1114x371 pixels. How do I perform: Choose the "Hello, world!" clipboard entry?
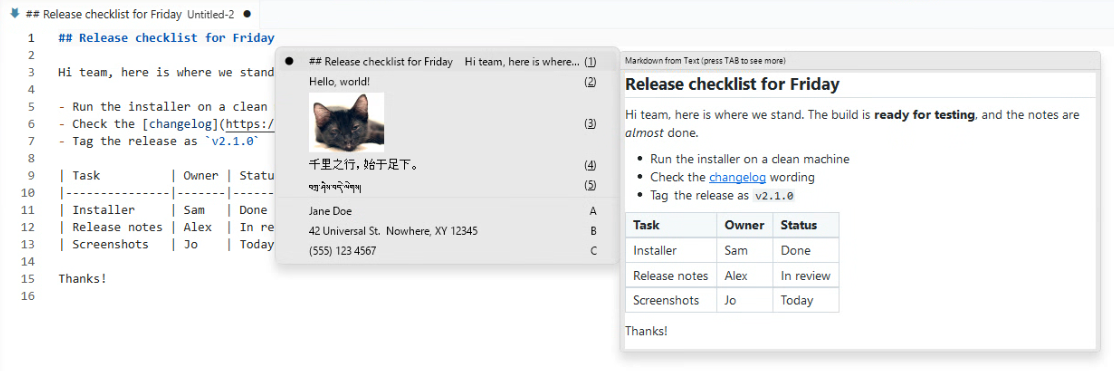(x=446, y=82)
